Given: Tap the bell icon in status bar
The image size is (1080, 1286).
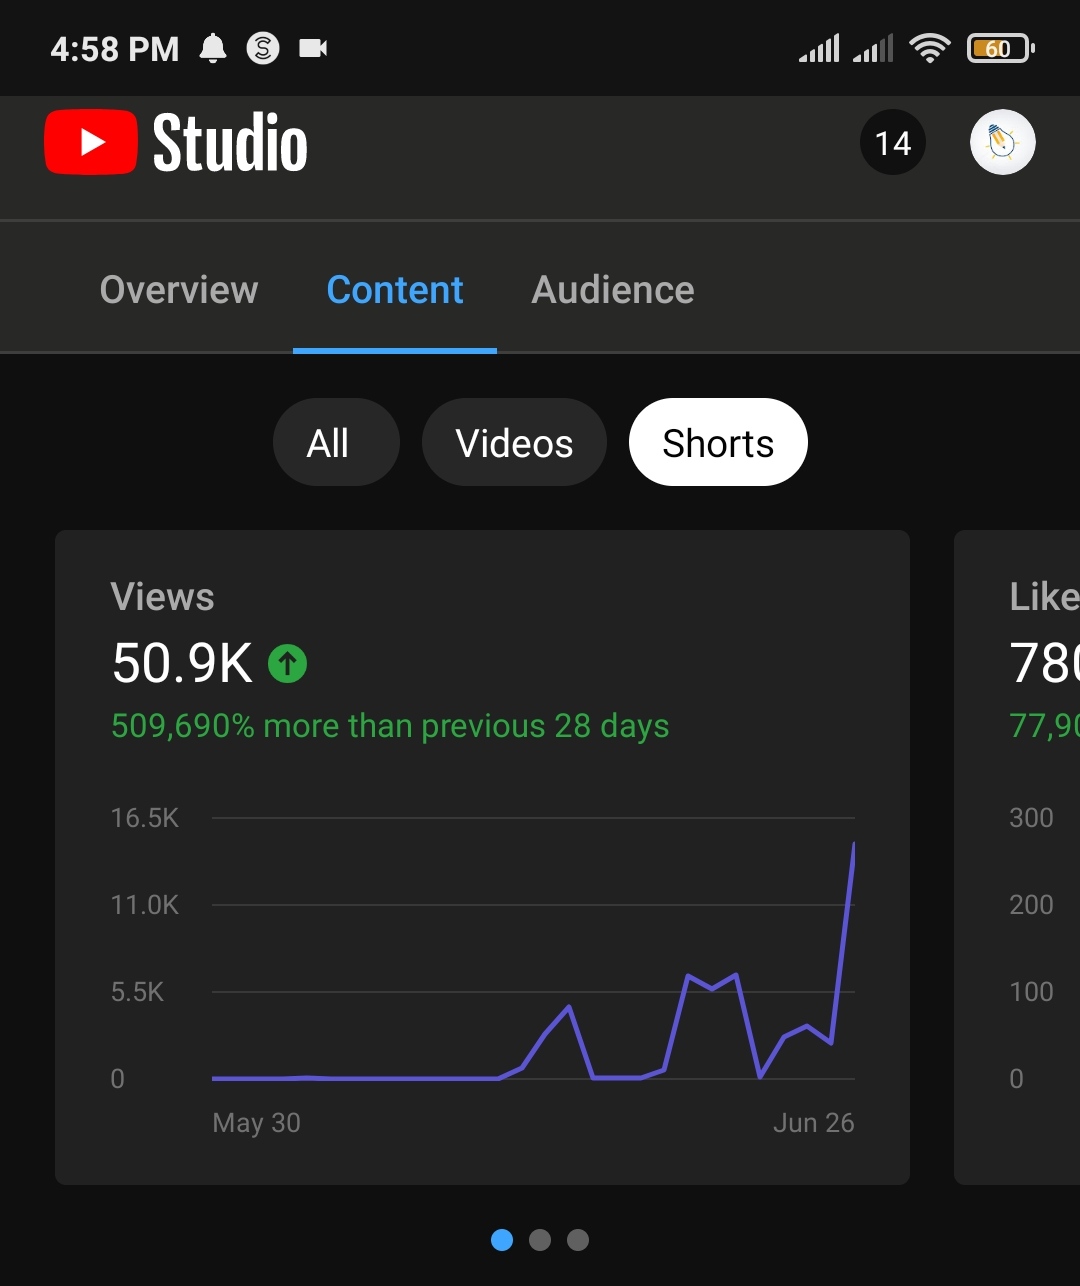Looking at the screenshot, I should coord(213,48).
